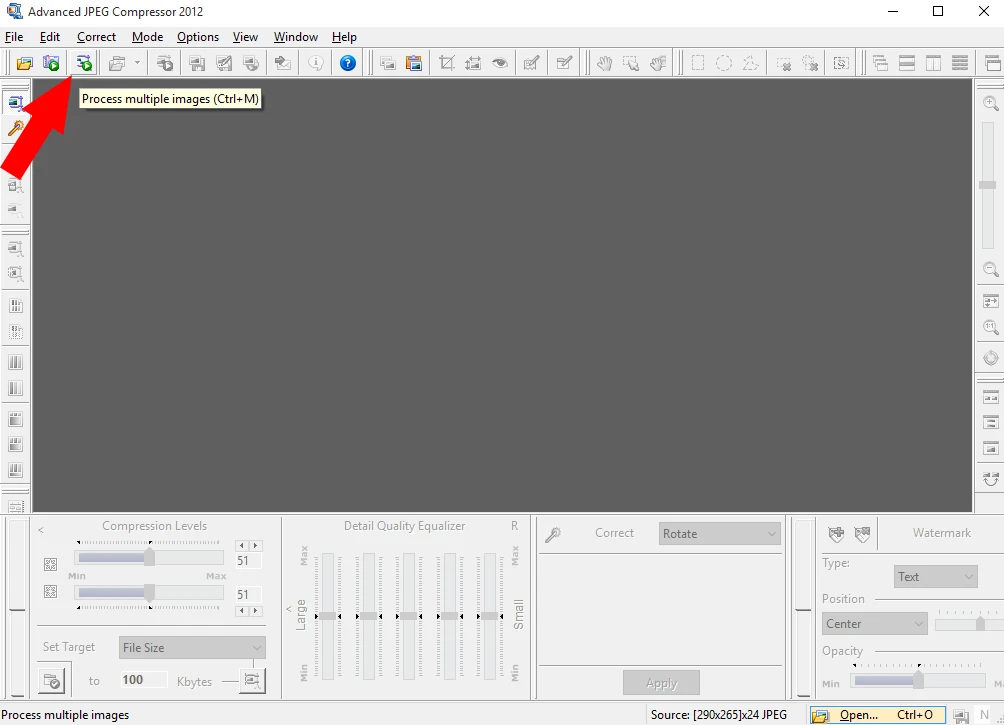The height and width of the screenshot is (725, 1004).
Task: Click the Paste clipboard image icon
Action: pos(414,63)
